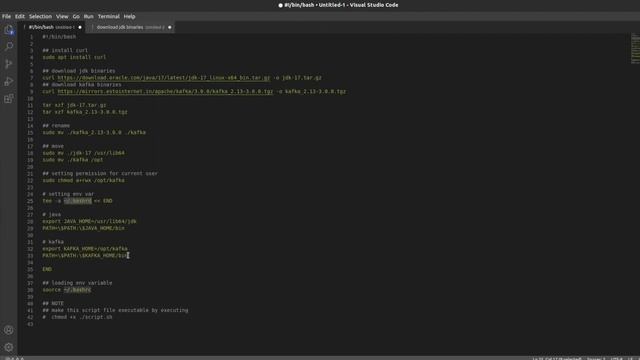Click 'sudo mv ./jdk-17 /usr/lib64' line
This screenshot has width=640, height=360.
(x=84, y=153)
